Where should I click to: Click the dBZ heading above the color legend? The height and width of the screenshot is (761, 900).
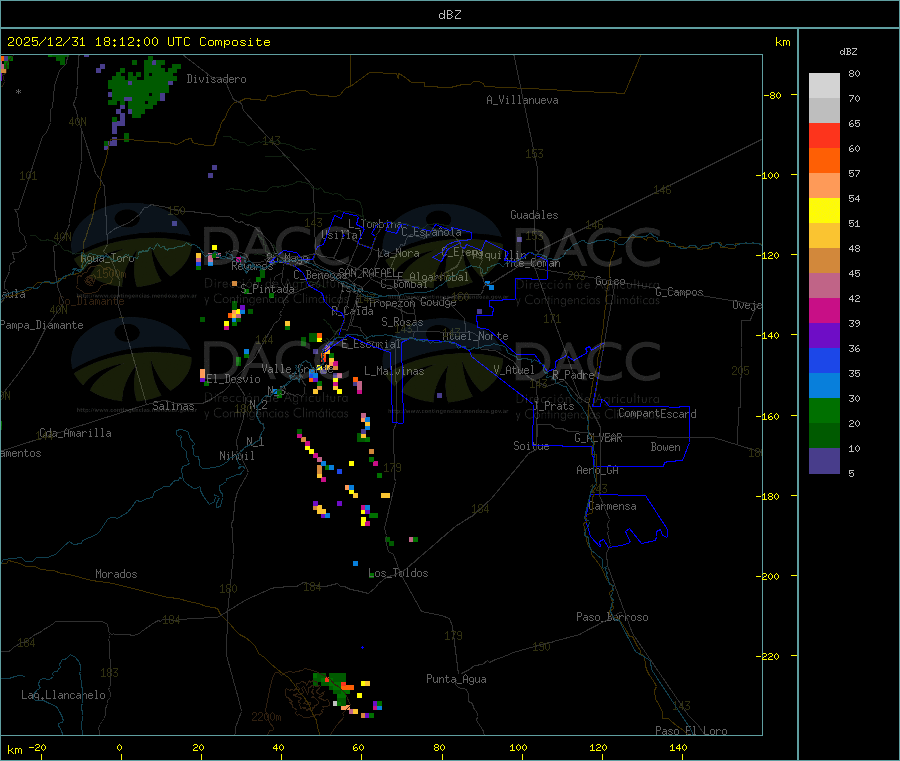tap(848, 52)
